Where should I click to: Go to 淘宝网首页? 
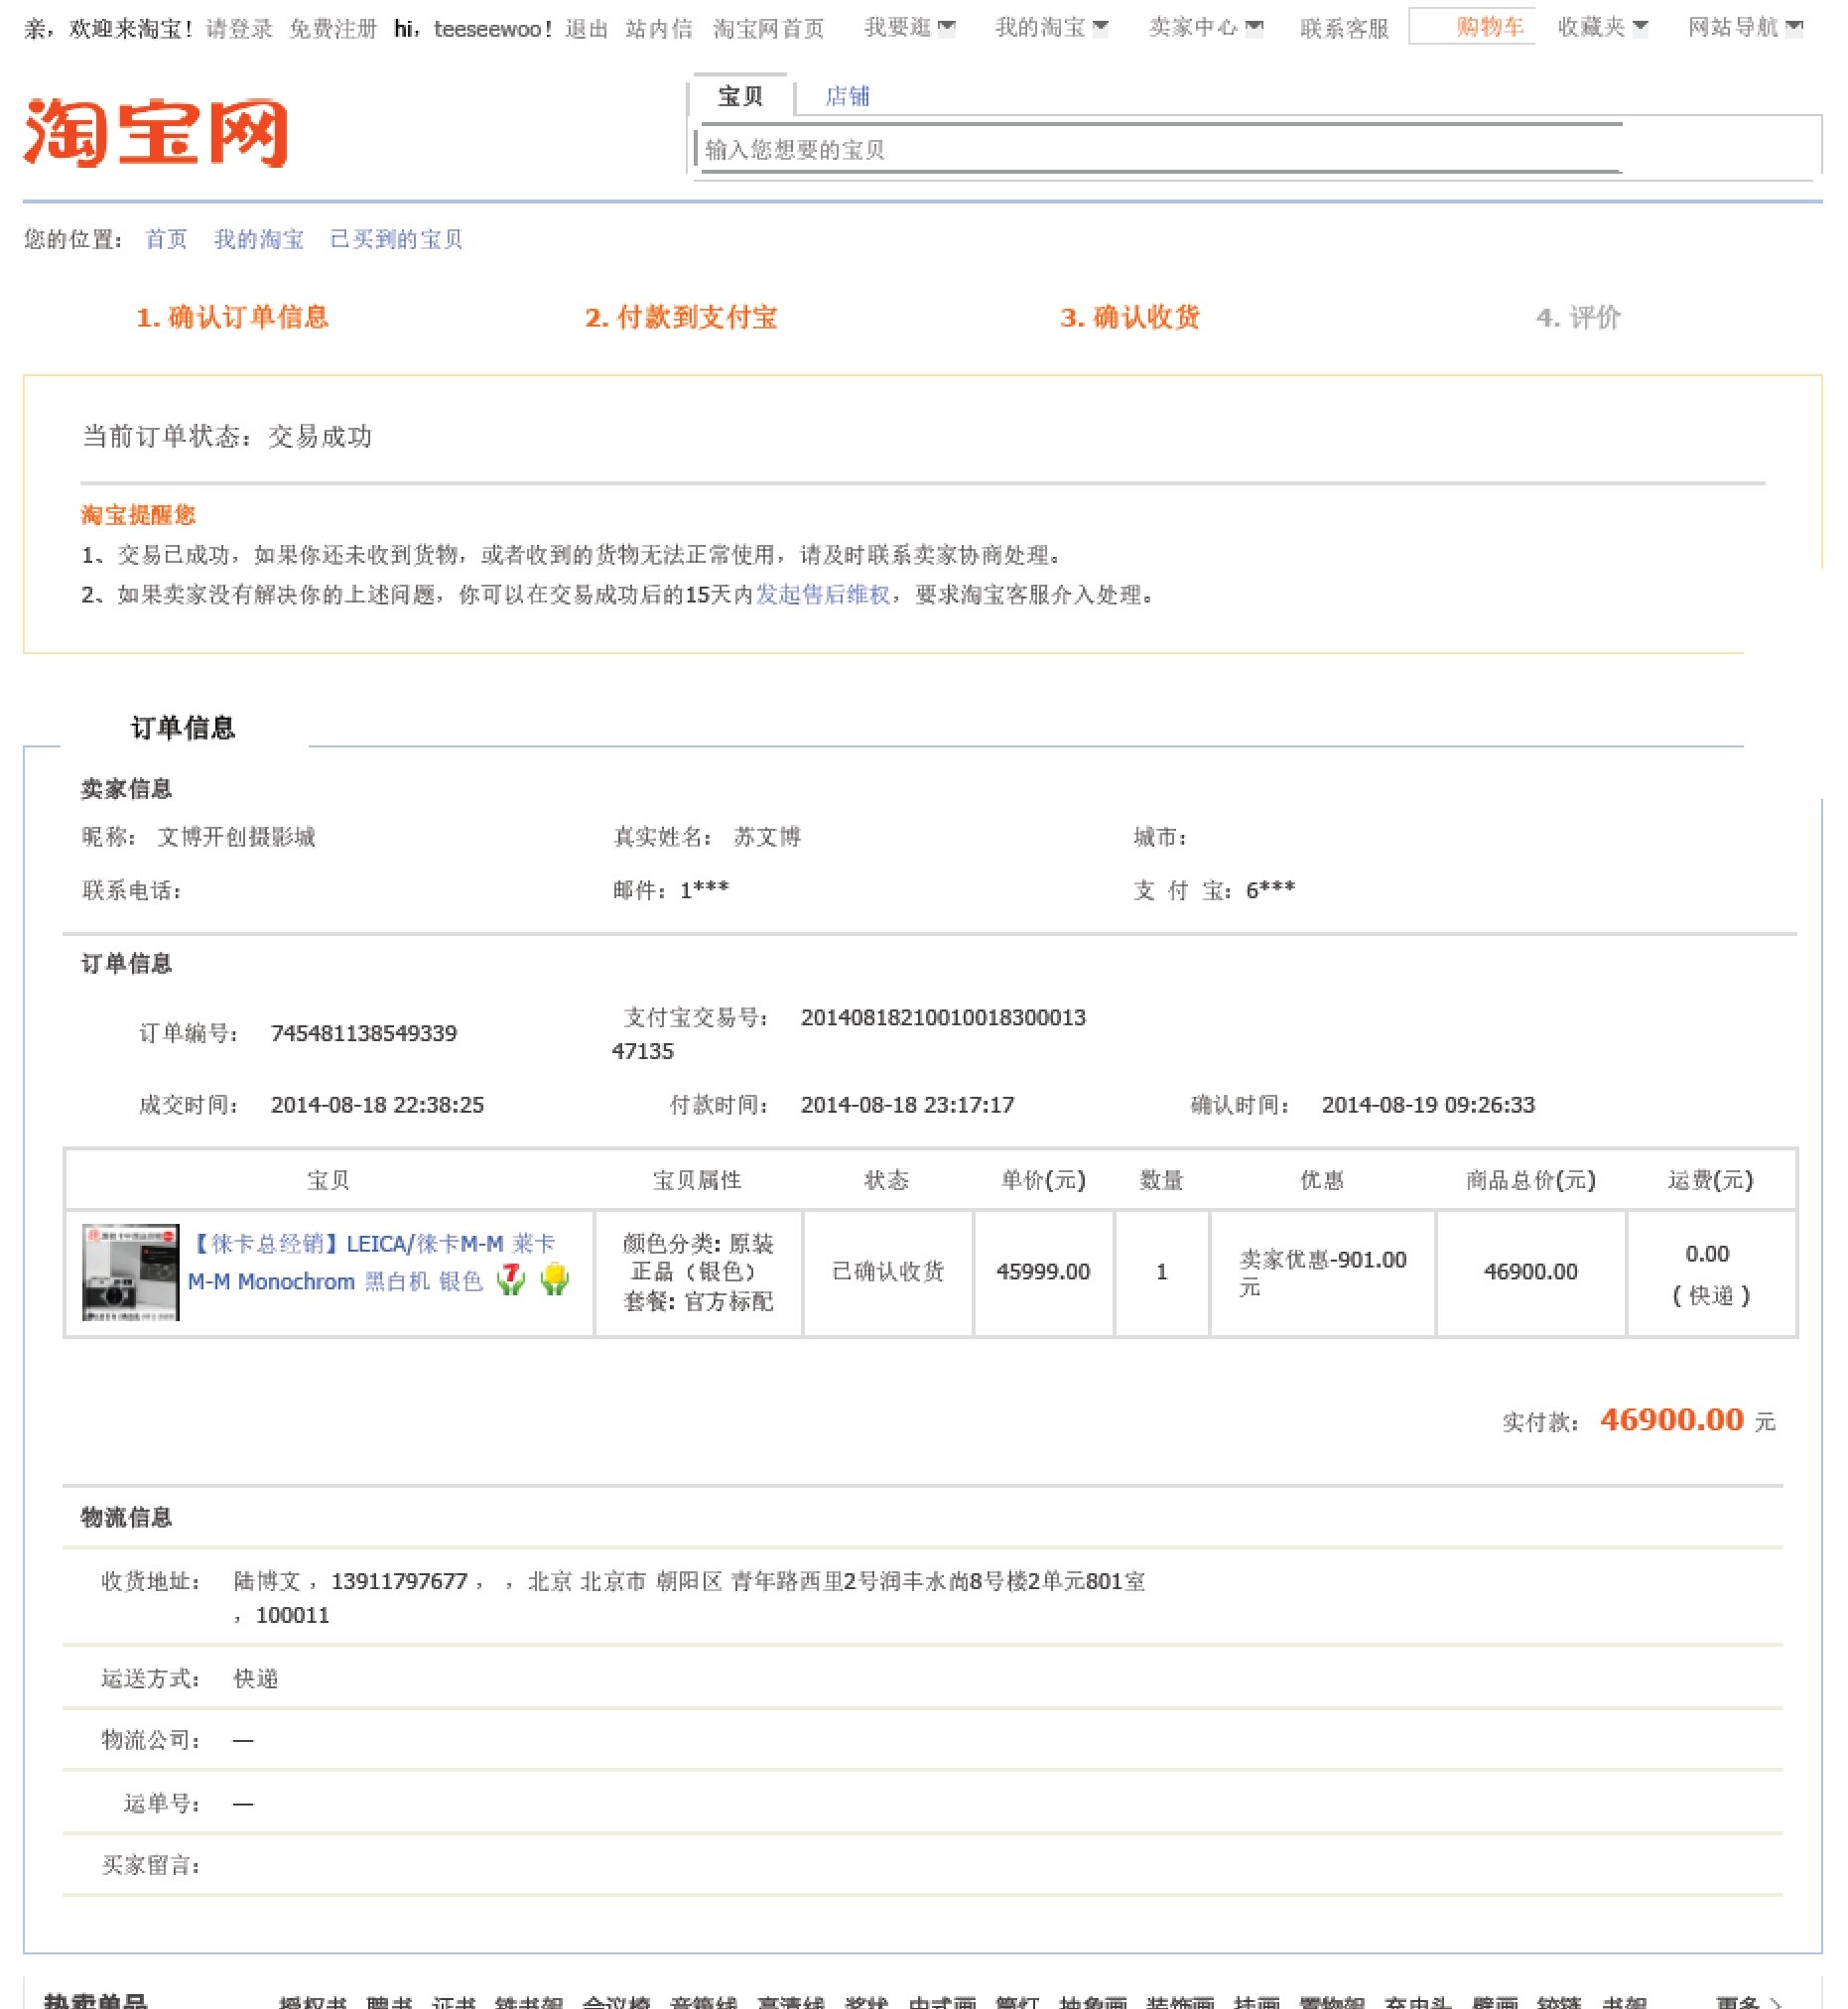768,29
